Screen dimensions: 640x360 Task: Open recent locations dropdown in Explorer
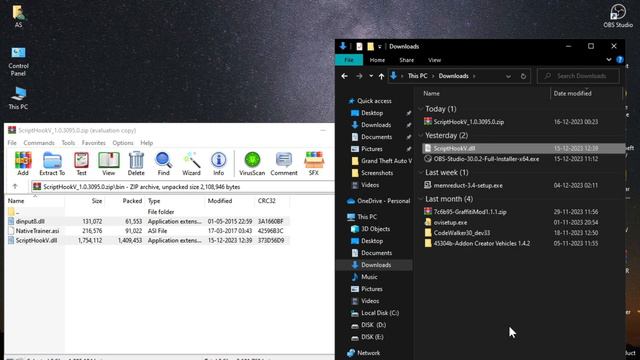click(x=371, y=76)
